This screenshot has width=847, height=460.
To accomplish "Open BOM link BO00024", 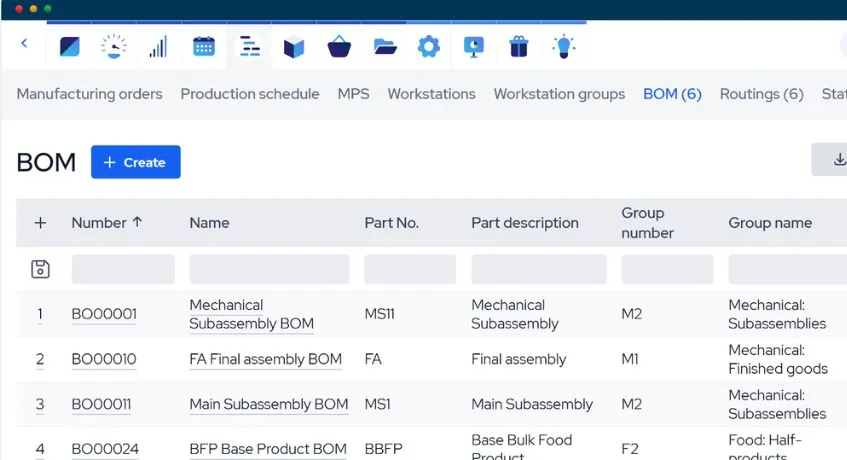I will pyautogui.click(x=105, y=449).
